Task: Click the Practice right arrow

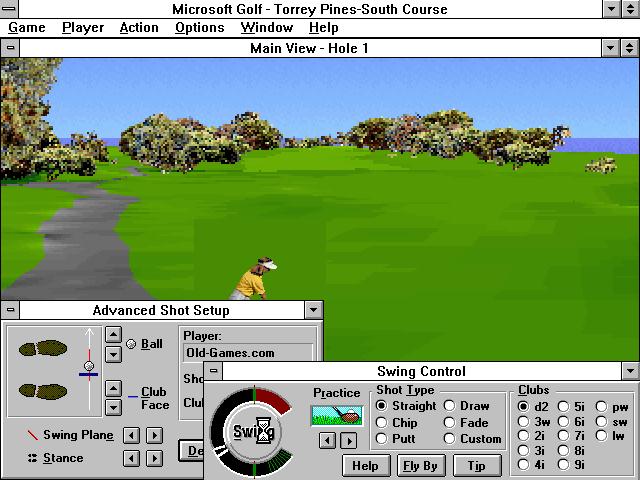Action: pyautogui.click(x=349, y=441)
